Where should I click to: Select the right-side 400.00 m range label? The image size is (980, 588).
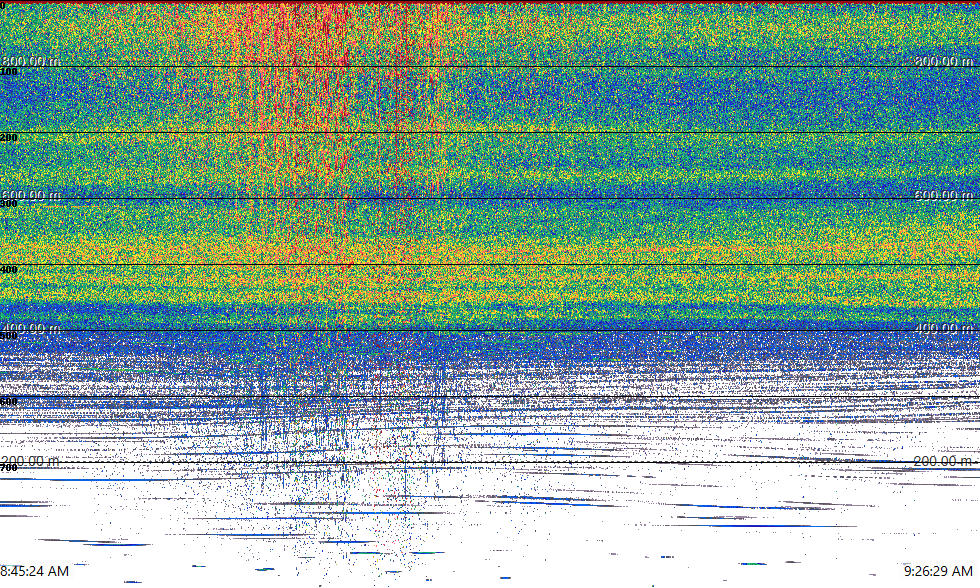[944, 327]
